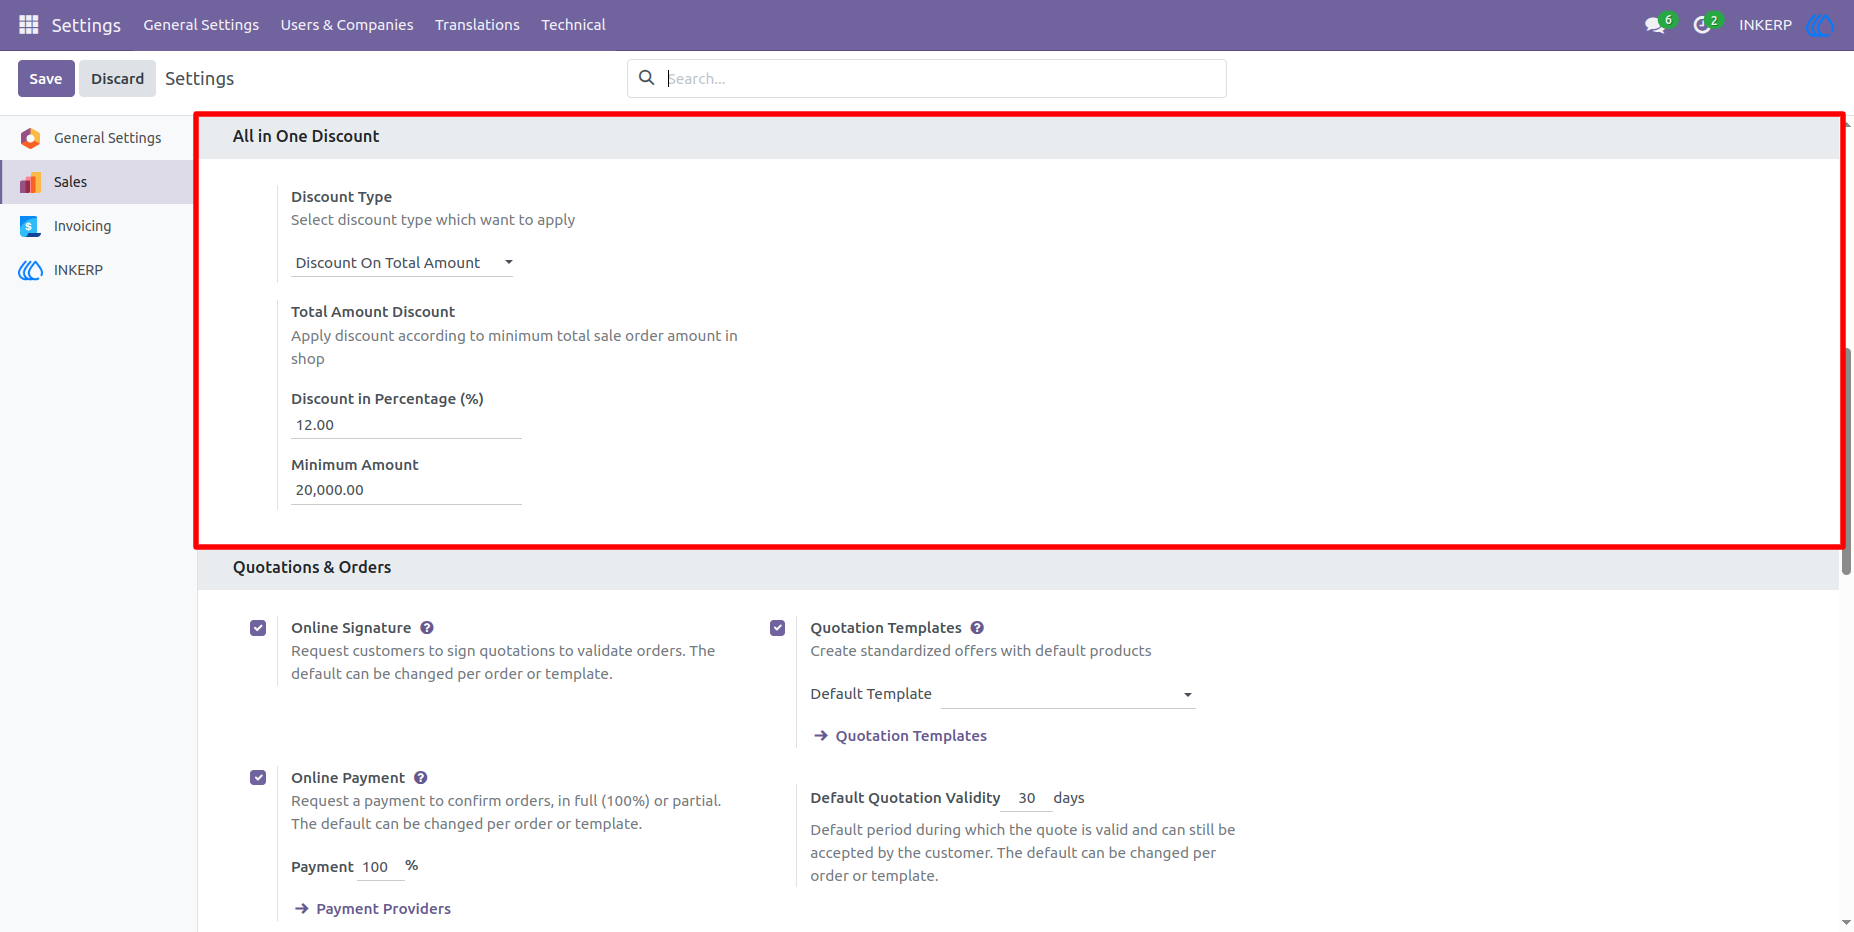Click the INKERP sidebar icon
Viewport: 1854px width, 932px height.
click(x=31, y=270)
